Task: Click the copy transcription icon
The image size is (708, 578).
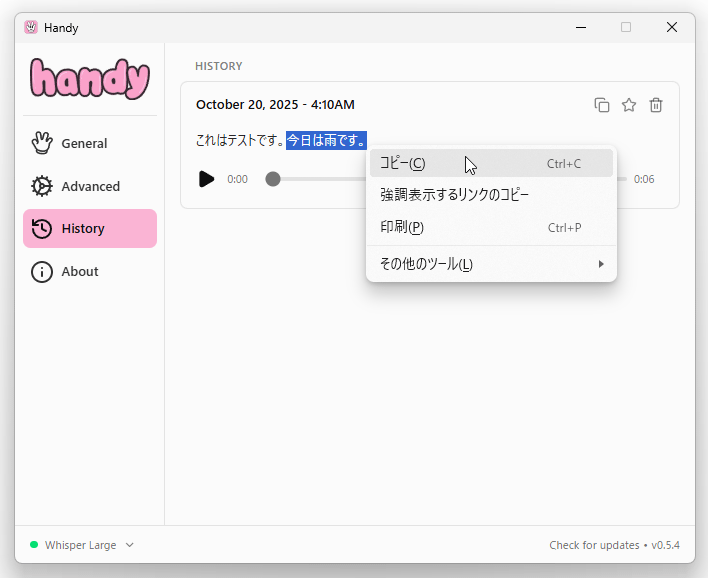Action: tap(602, 105)
